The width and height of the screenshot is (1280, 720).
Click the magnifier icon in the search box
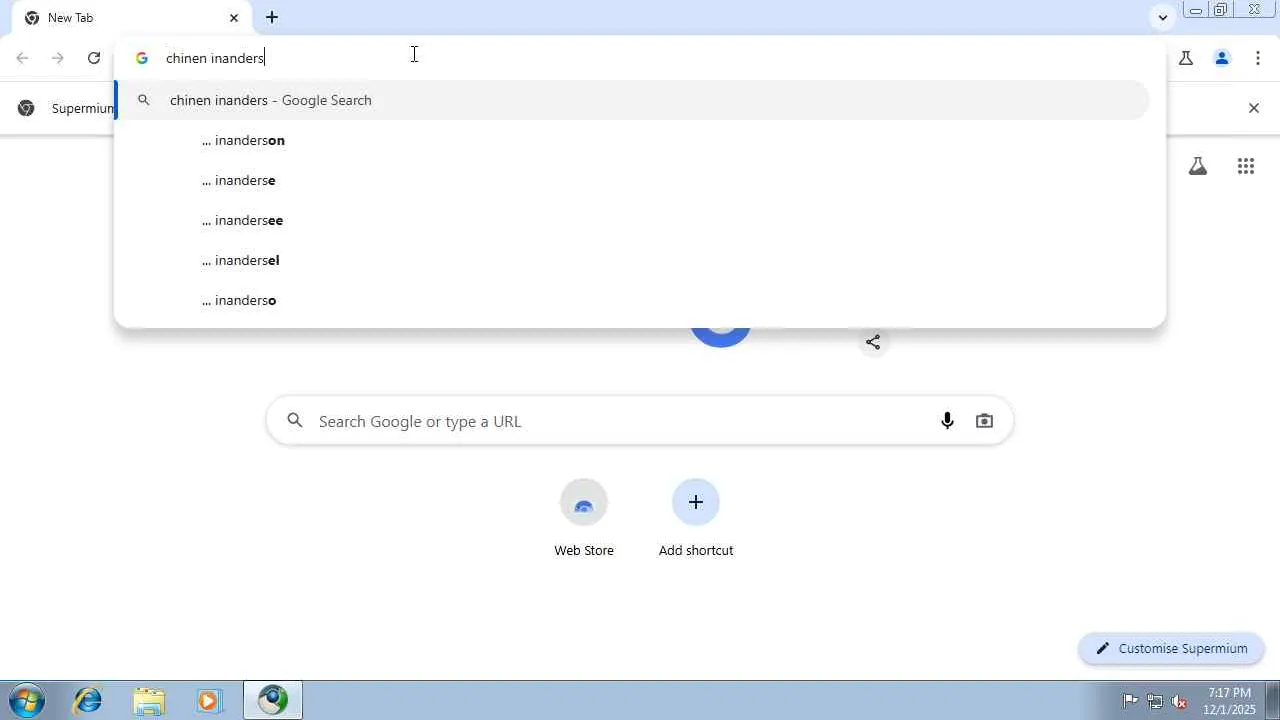[295, 421]
